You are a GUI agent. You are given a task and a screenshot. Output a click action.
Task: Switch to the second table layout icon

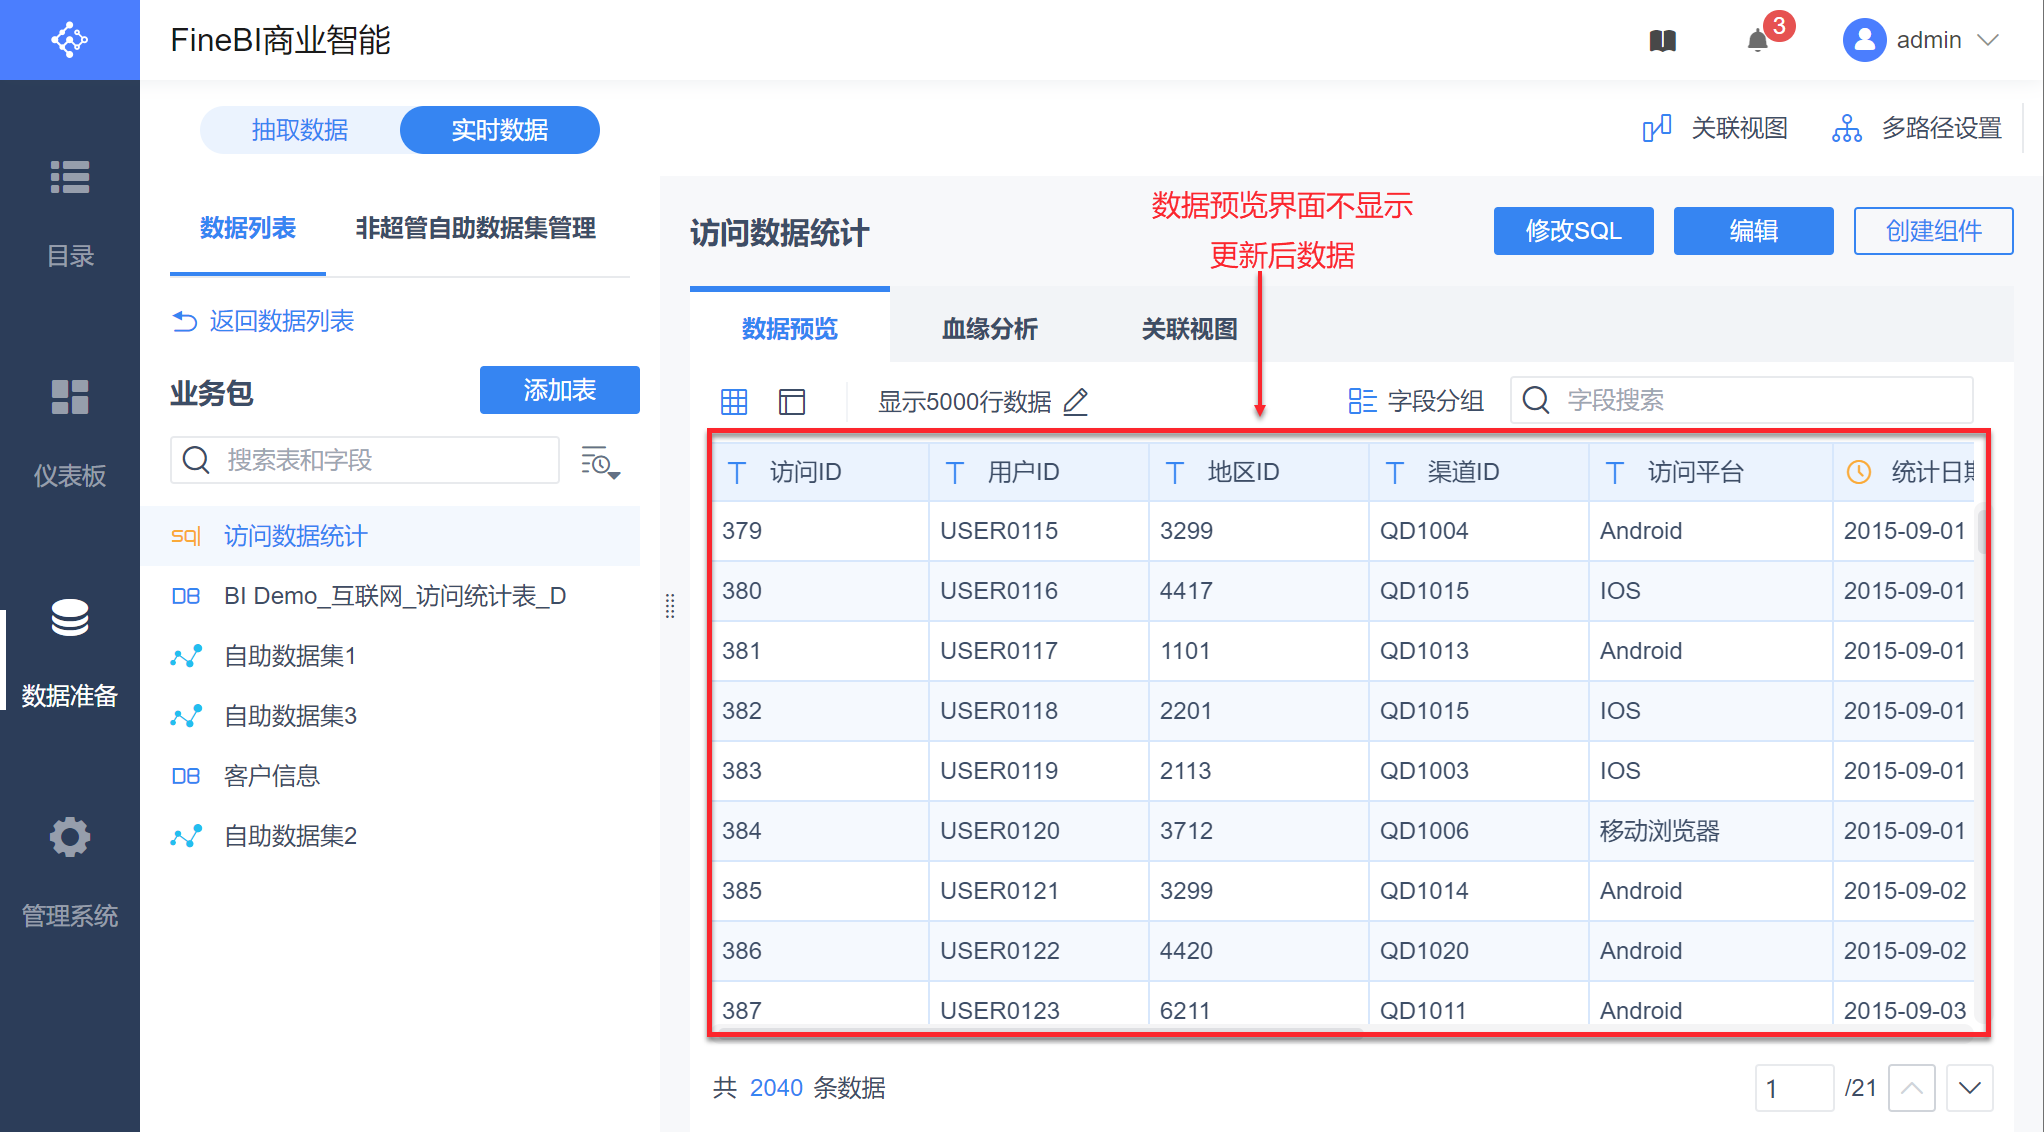click(x=792, y=402)
